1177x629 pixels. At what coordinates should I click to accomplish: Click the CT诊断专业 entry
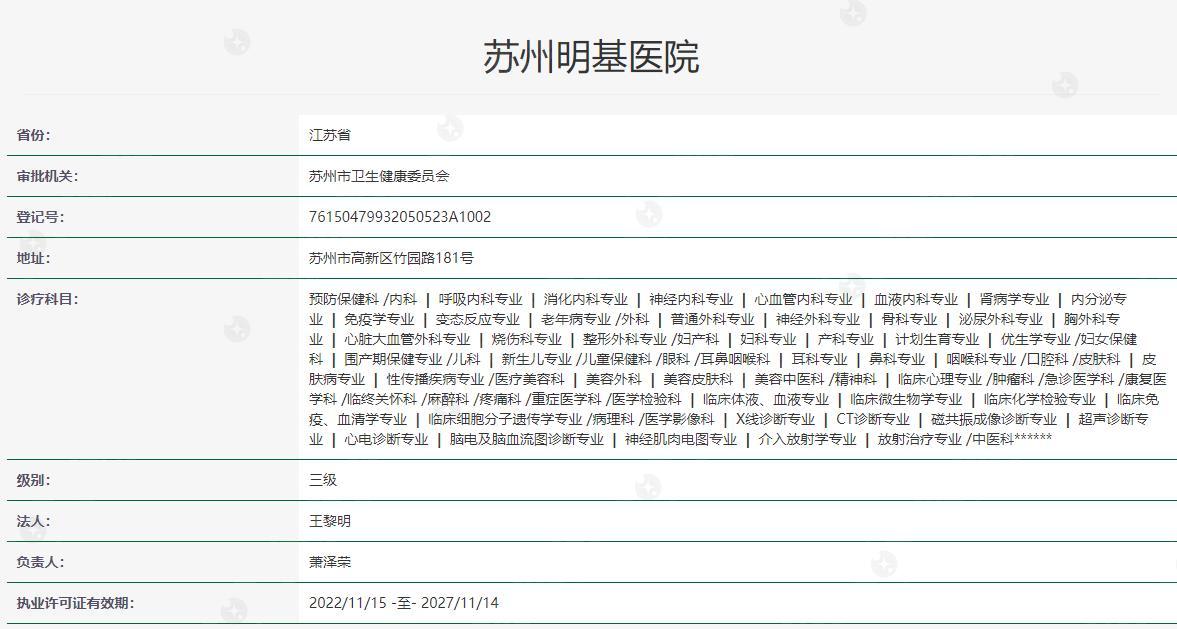(x=873, y=420)
